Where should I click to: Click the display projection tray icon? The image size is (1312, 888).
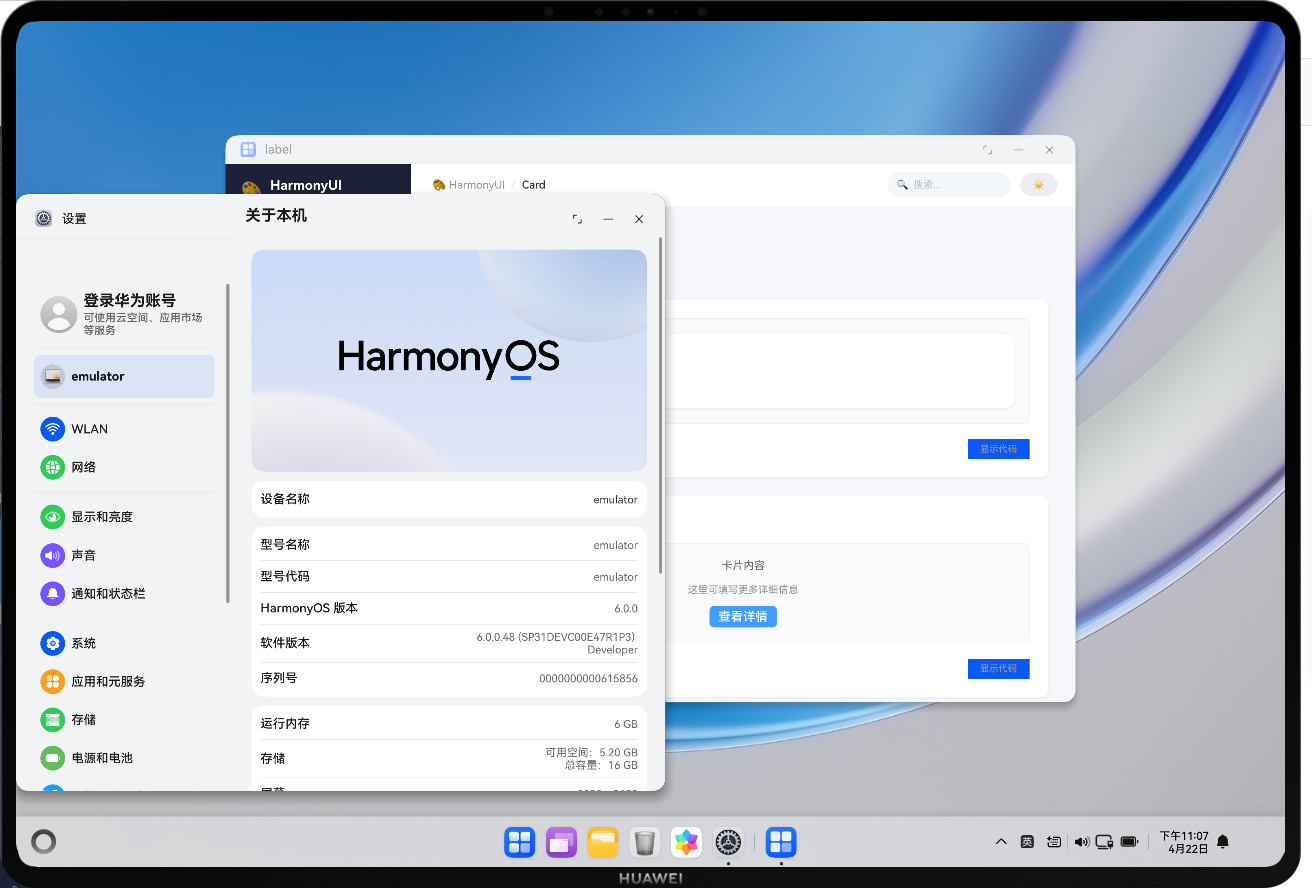click(x=1105, y=842)
